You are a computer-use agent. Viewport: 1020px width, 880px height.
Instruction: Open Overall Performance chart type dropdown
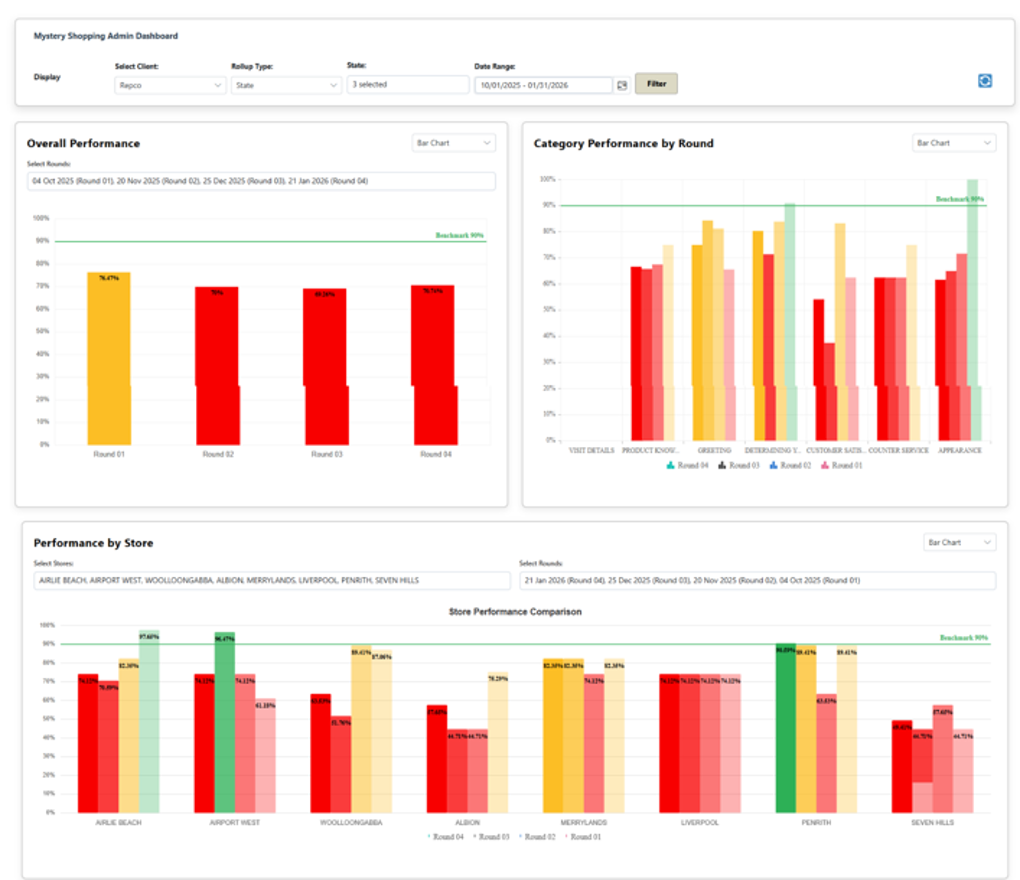[x=454, y=143]
